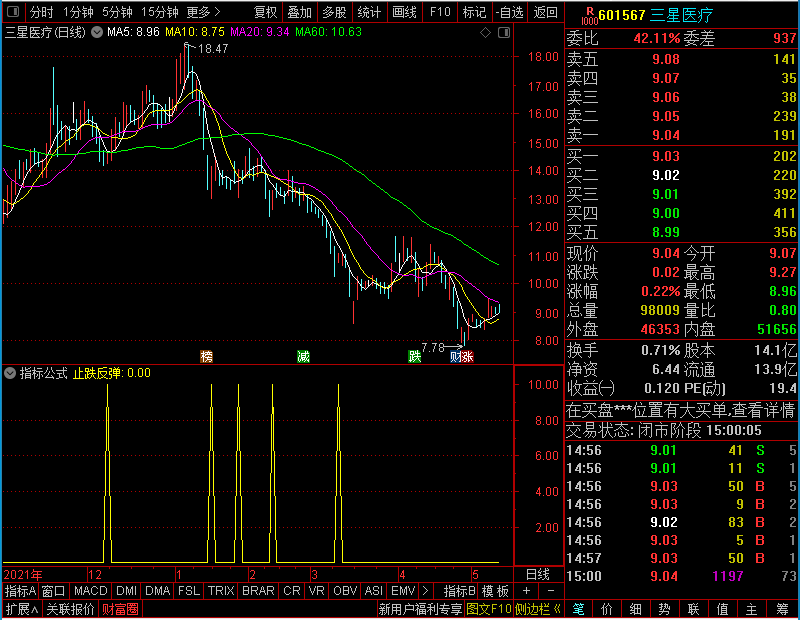Expand the 指标公式 indicator dropdown arrow
Screen dimensions: 800x620
pyautogui.click(x=10, y=373)
